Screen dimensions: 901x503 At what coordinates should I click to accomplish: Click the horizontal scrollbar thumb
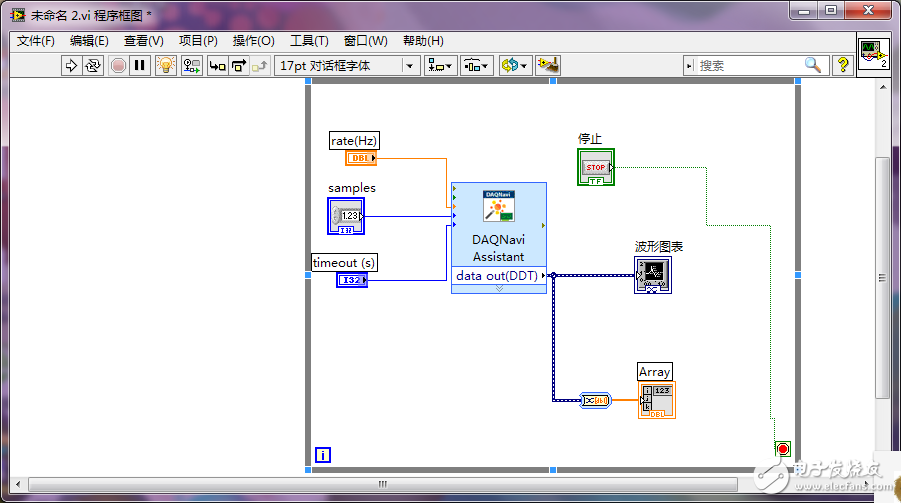pos(383,484)
